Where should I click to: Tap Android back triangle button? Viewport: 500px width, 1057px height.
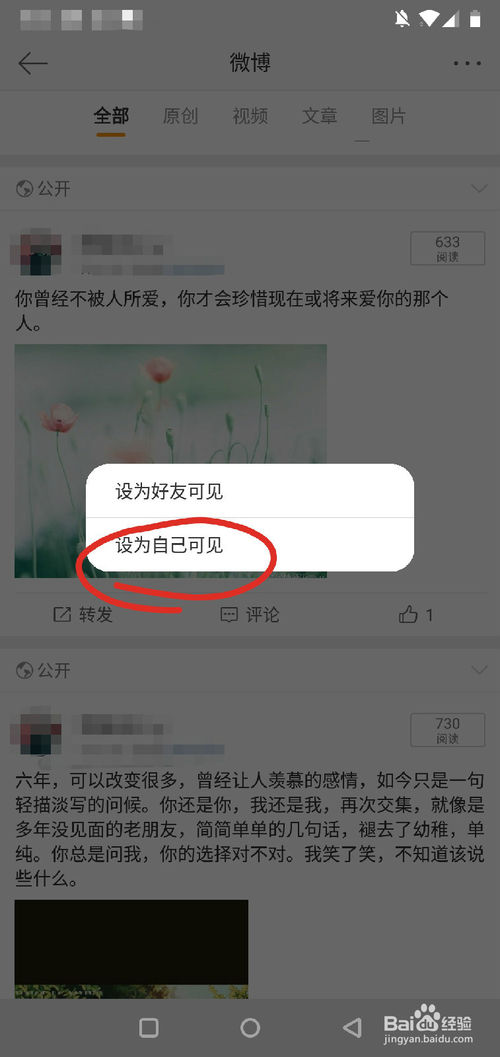(352, 1027)
